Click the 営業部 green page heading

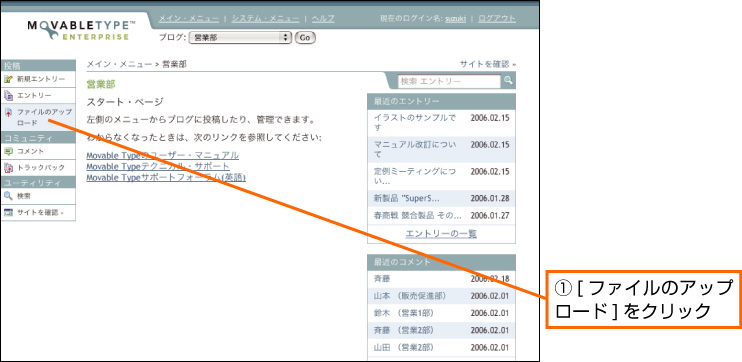click(x=101, y=85)
